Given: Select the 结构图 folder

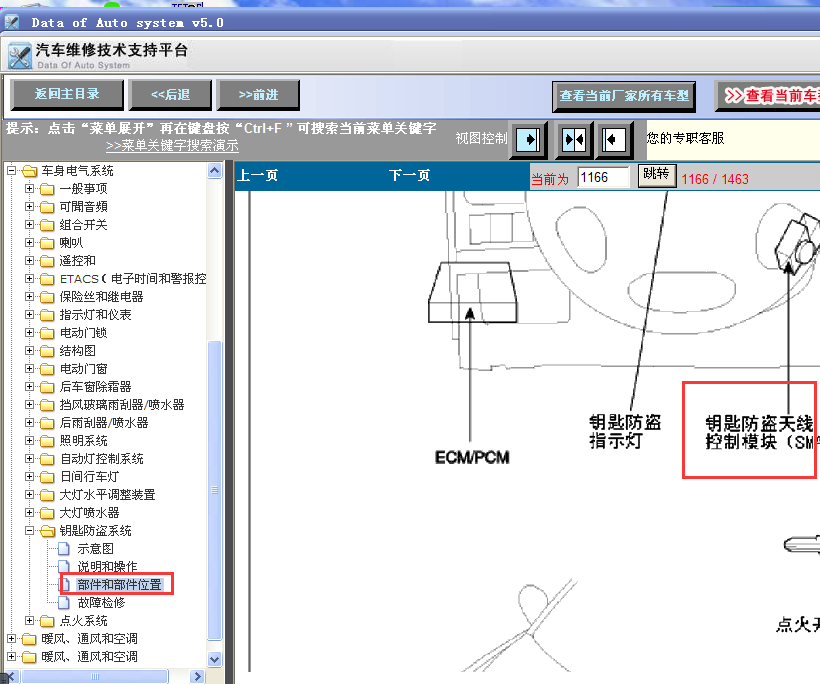Looking at the screenshot, I should [x=77, y=350].
